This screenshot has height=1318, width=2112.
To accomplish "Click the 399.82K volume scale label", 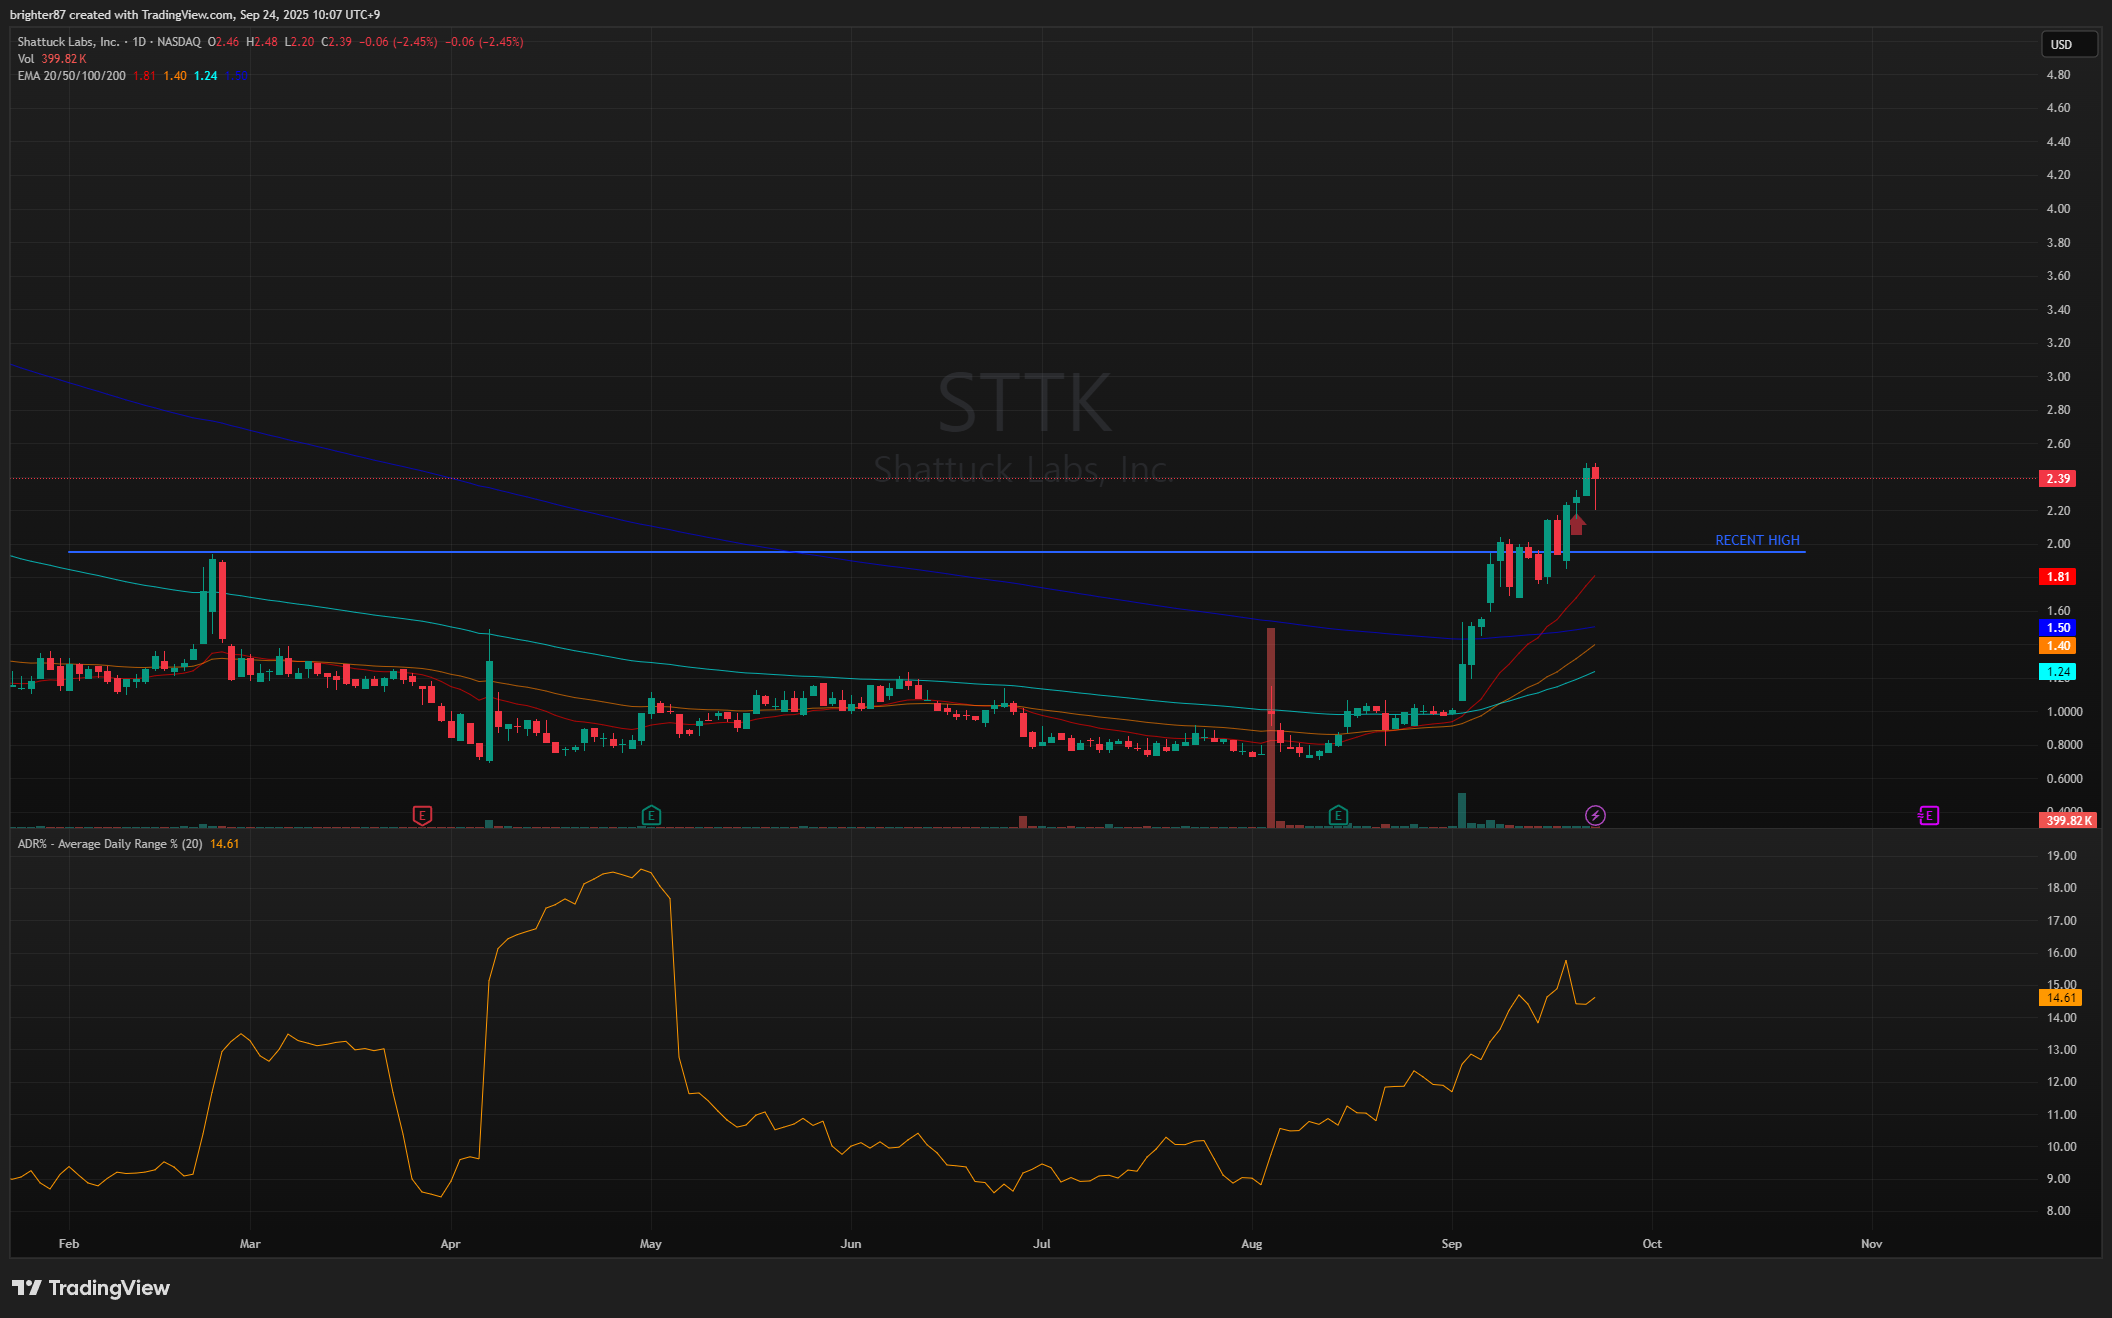I will [x=2067, y=821].
